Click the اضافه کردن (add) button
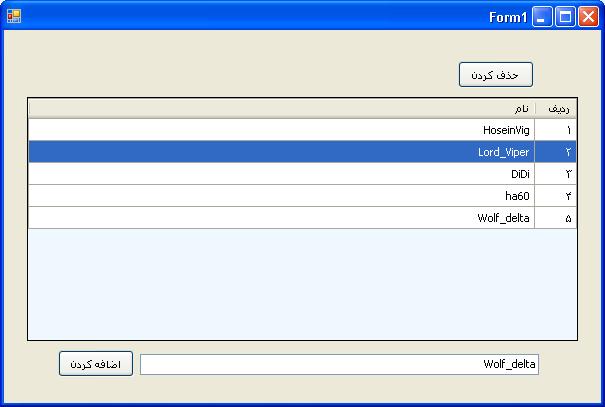The height and width of the screenshot is (407, 605). [x=96, y=363]
